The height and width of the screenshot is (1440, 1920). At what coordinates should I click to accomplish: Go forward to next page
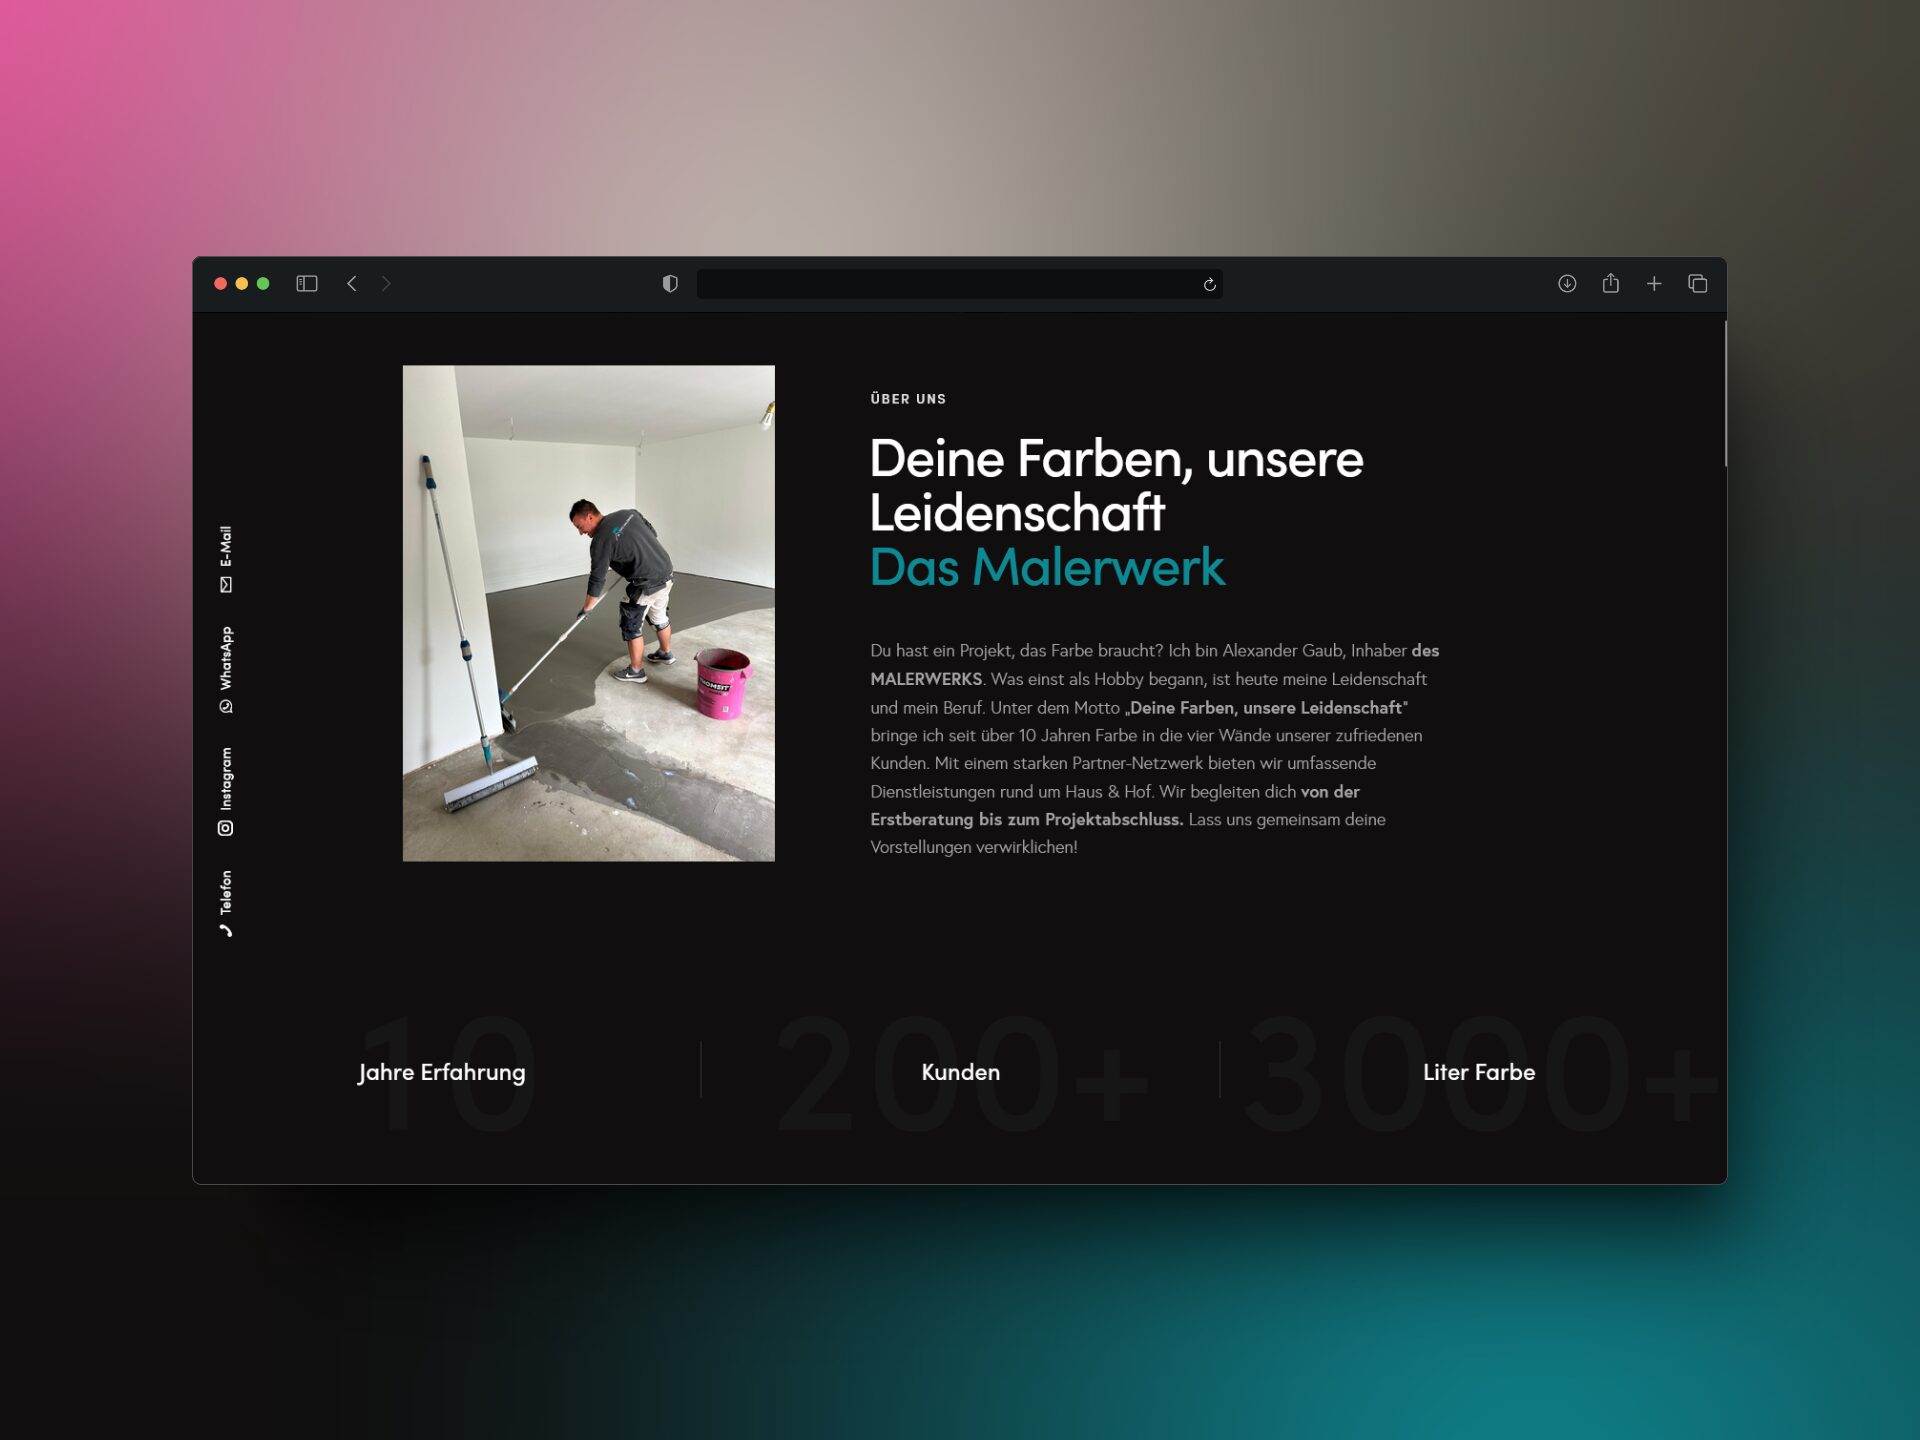[386, 284]
